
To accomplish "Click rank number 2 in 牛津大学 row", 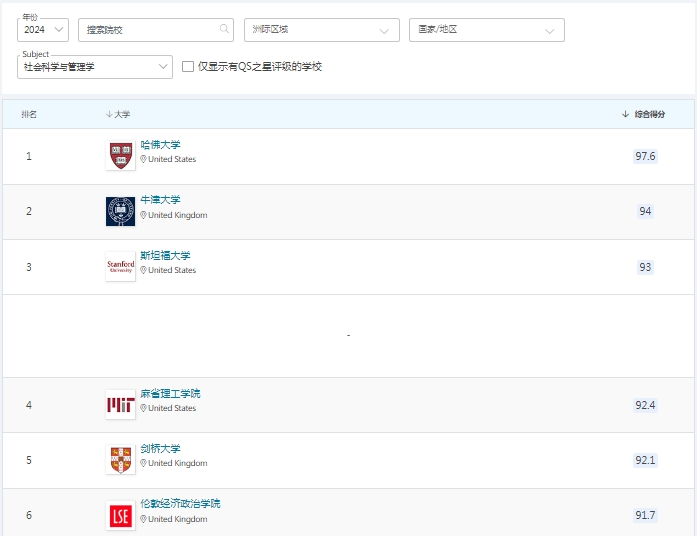I will click(29, 211).
